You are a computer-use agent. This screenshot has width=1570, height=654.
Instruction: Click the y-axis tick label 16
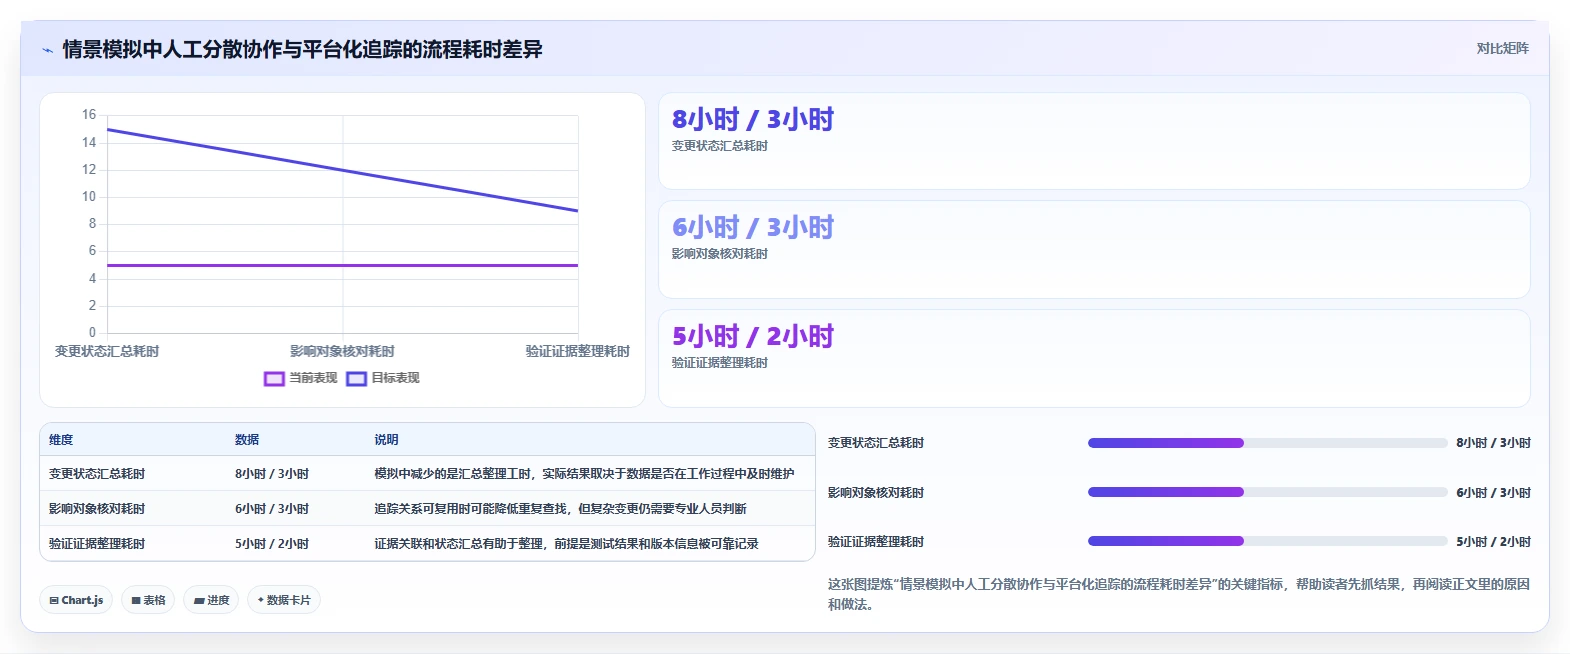[x=89, y=115]
